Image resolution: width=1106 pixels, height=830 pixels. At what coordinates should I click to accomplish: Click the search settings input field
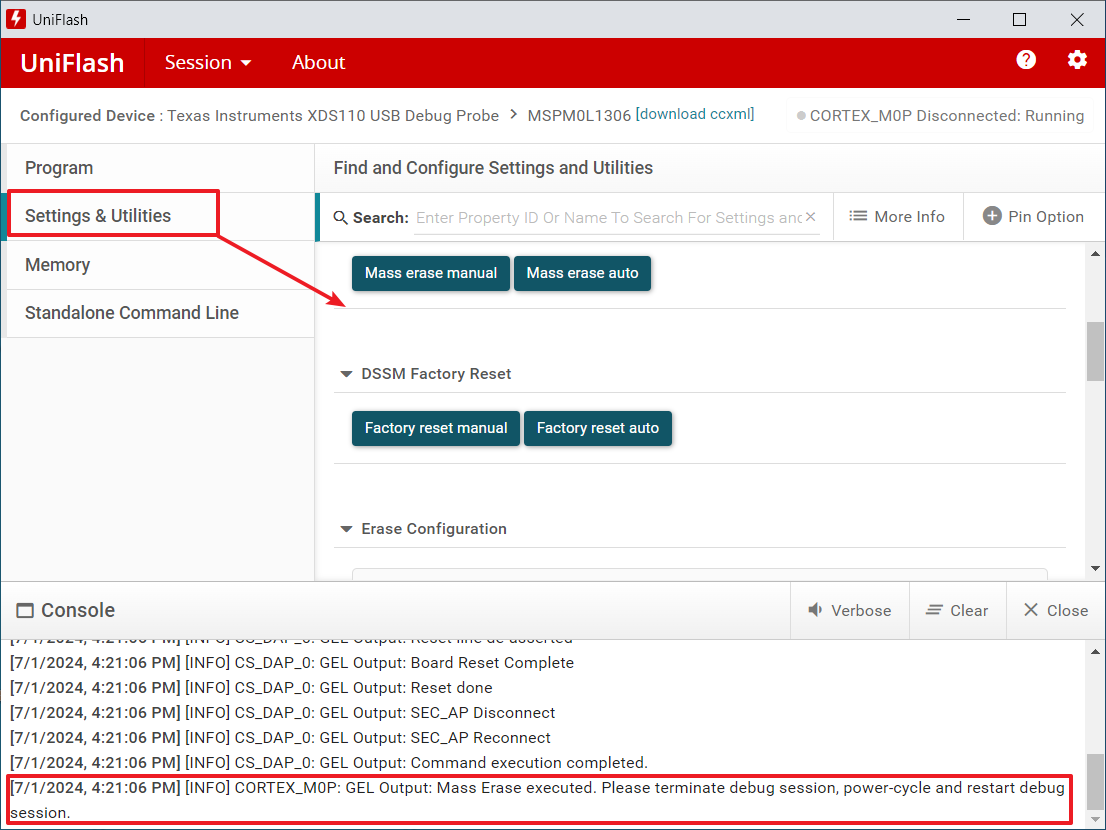pos(608,217)
